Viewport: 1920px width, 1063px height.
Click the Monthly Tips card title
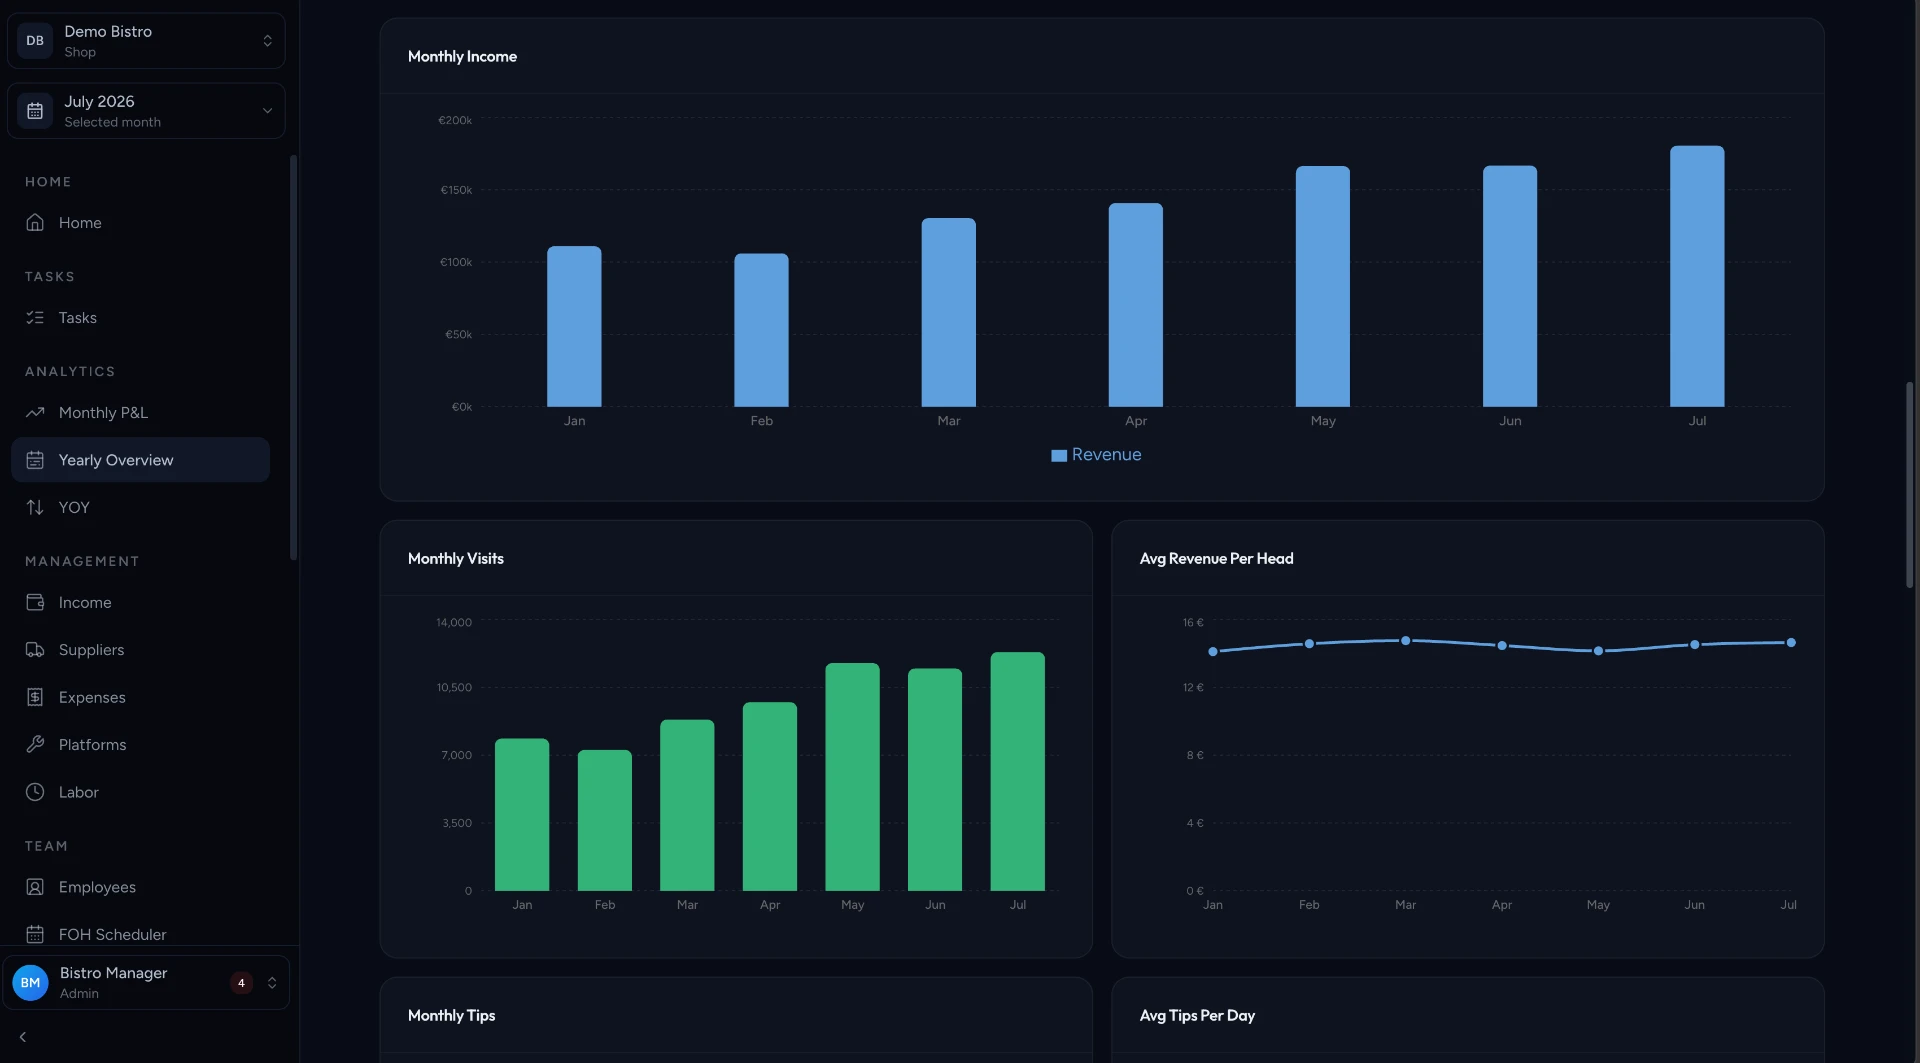pyautogui.click(x=451, y=1015)
